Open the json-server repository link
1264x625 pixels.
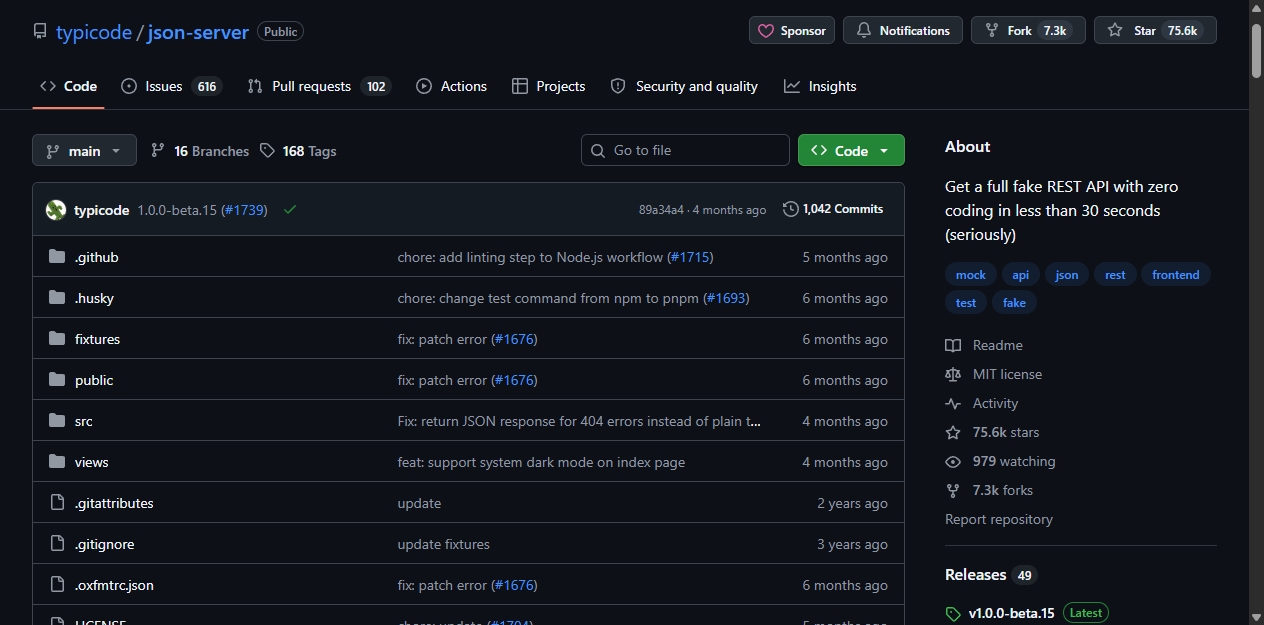point(198,32)
